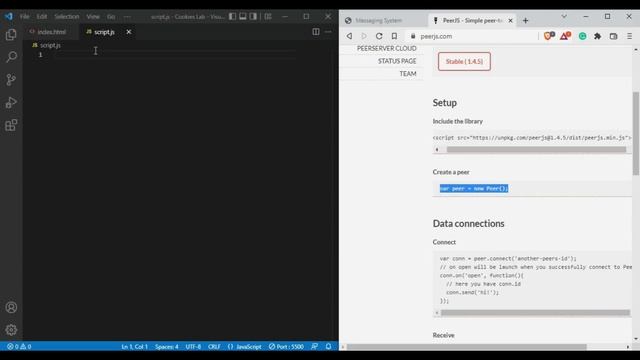Click the green extension icon
This screenshot has width=640, height=360.
[x=582, y=36]
